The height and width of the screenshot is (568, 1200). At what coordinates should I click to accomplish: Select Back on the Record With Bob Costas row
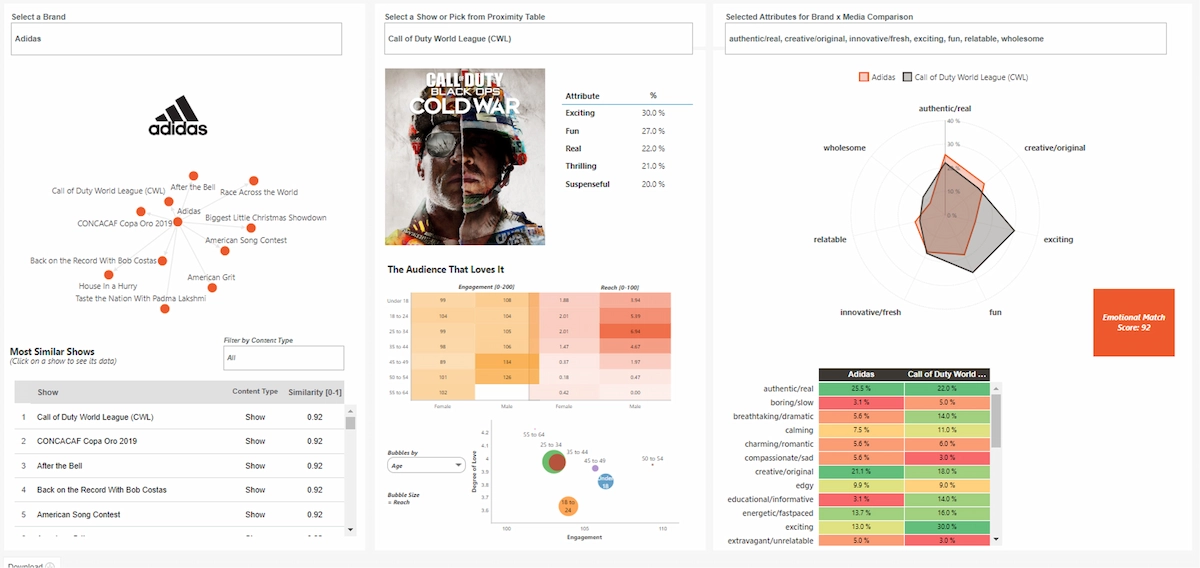pos(180,490)
